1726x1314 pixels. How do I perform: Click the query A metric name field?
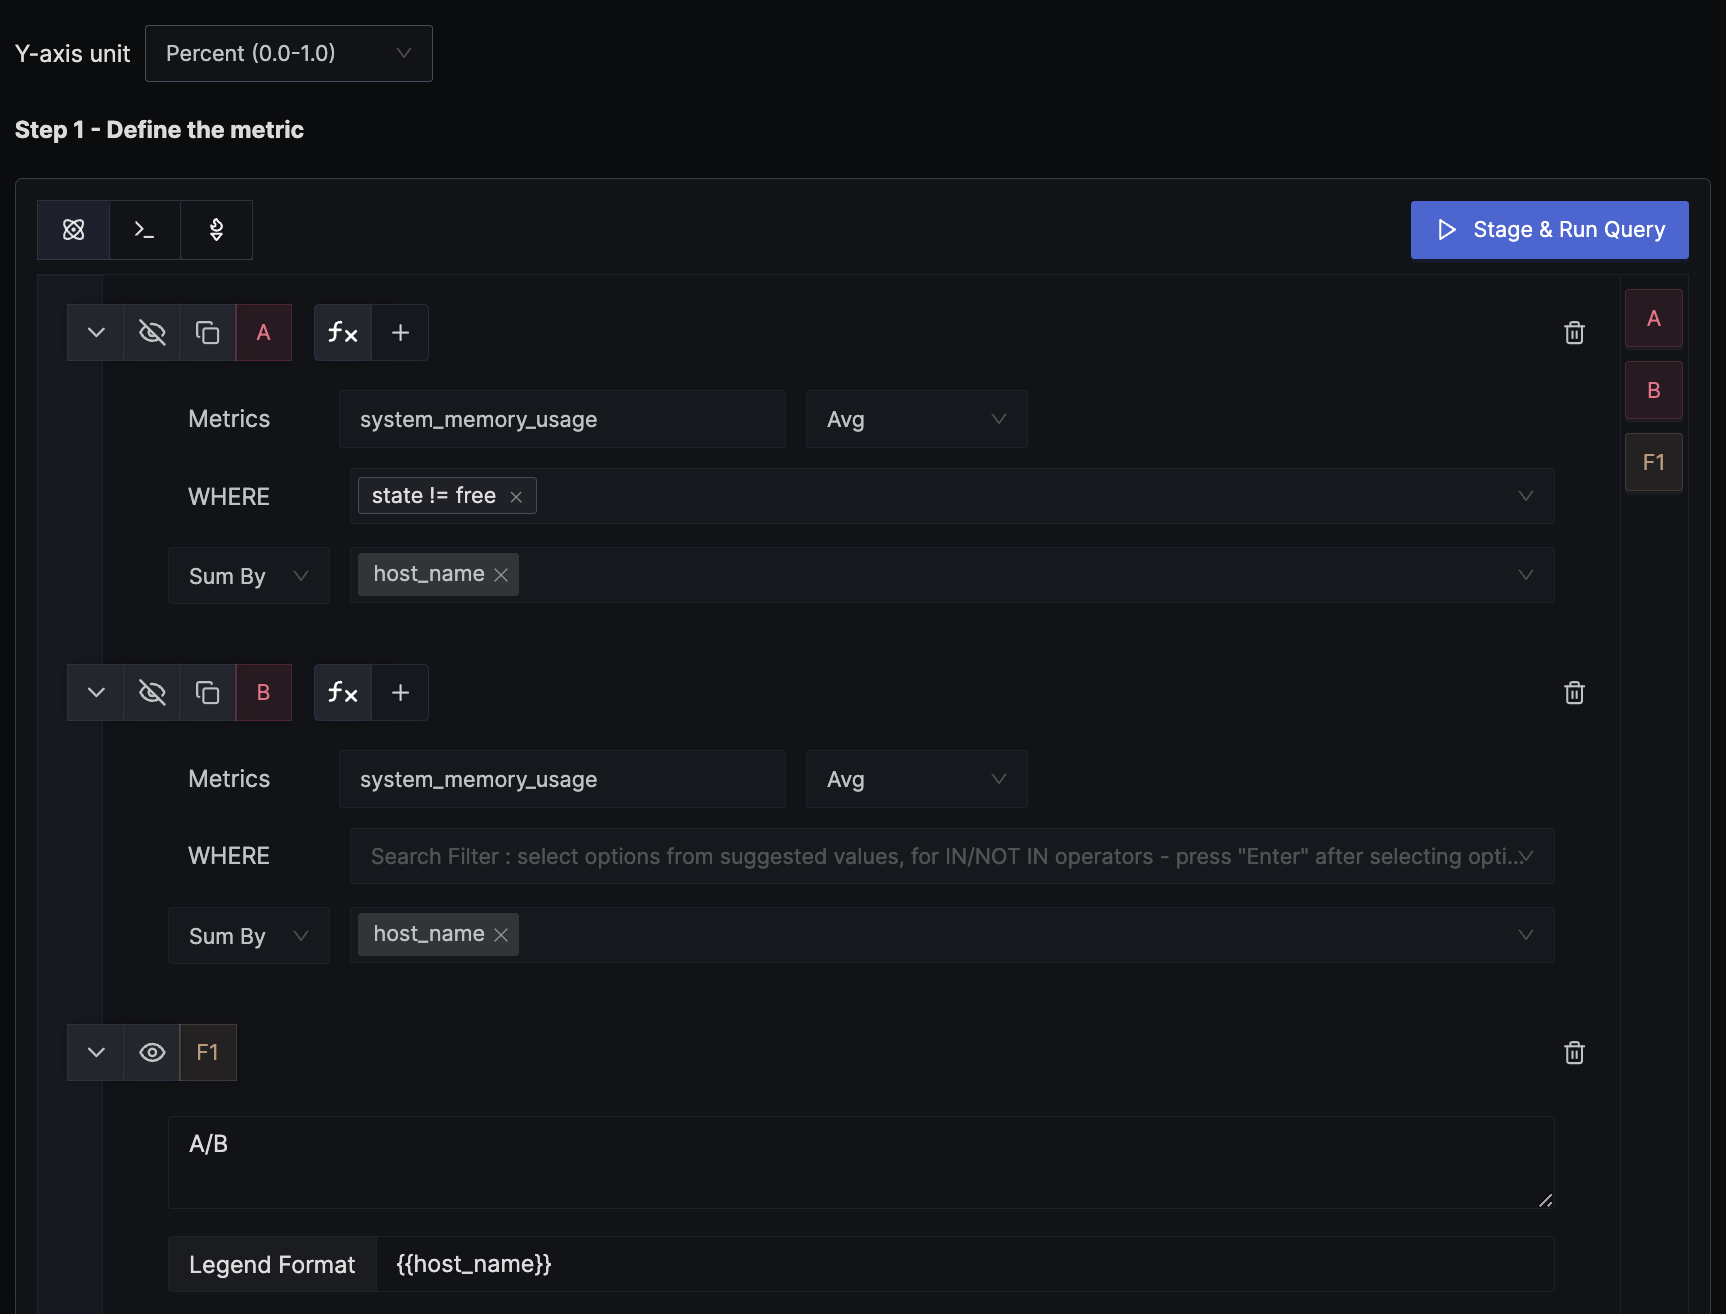click(x=562, y=419)
